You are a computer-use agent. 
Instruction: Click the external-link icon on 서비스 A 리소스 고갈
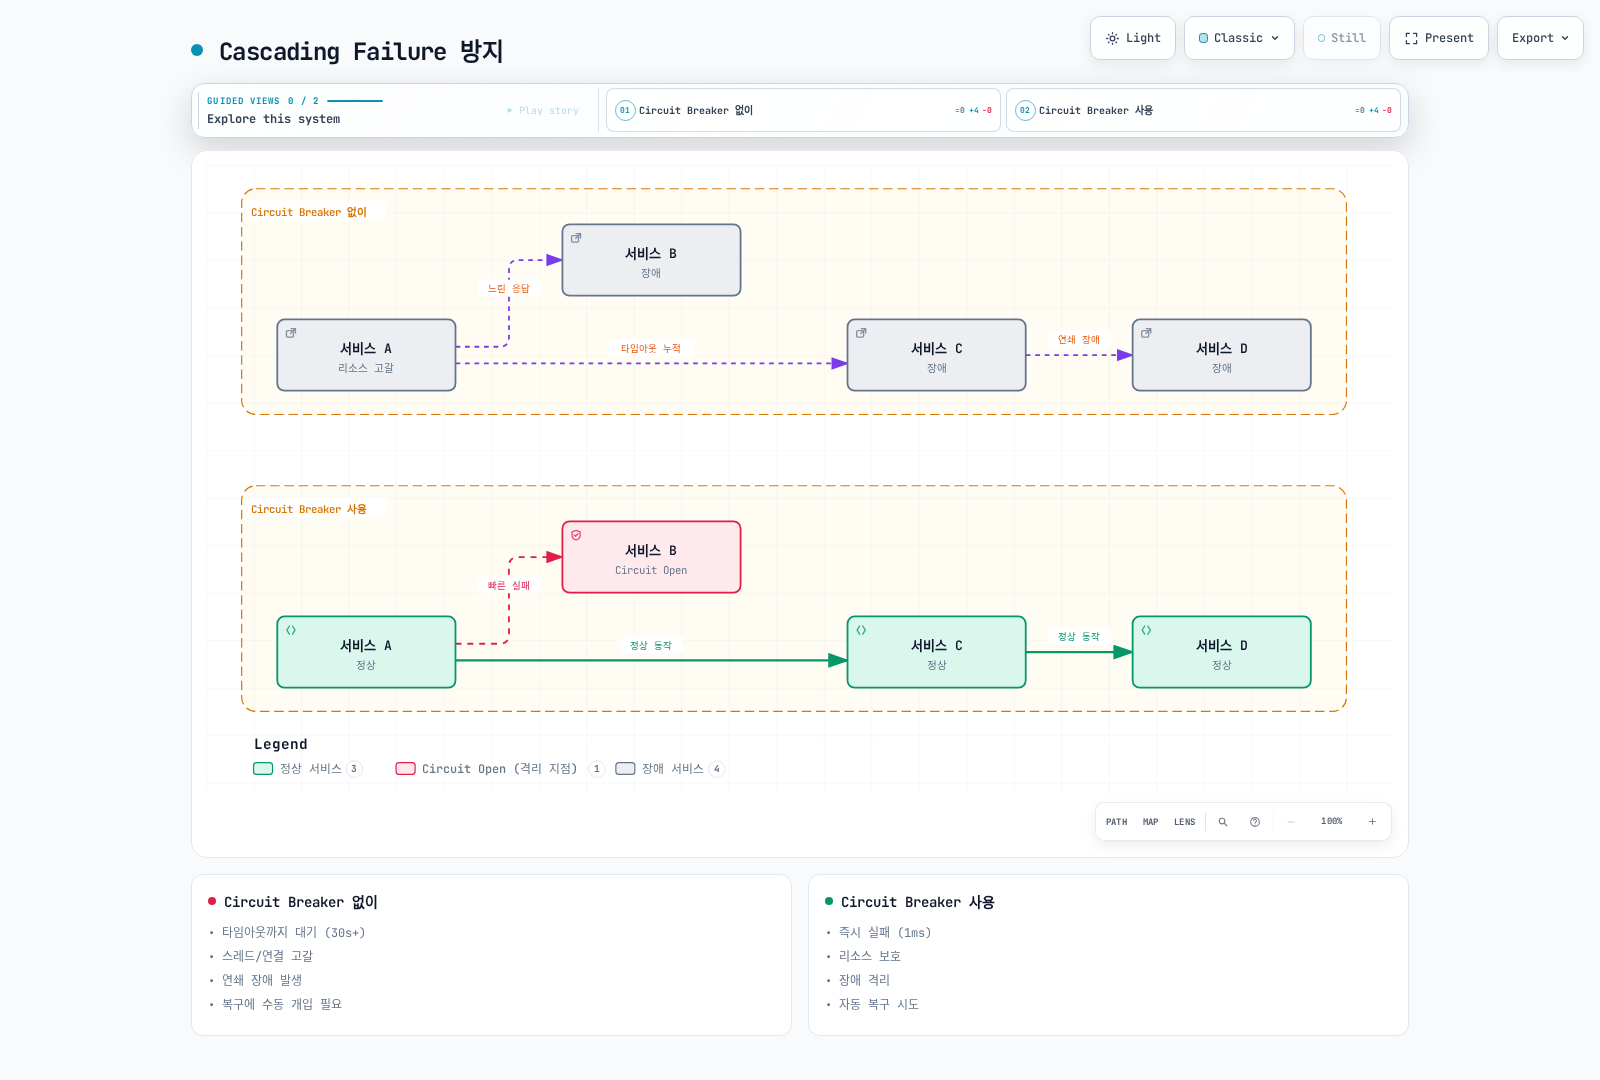(291, 333)
